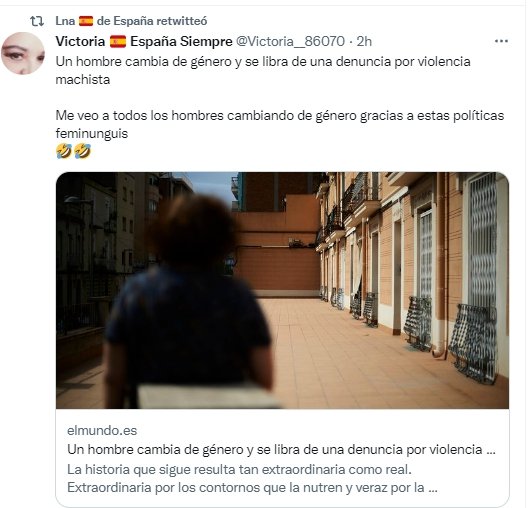The image size is (531, 508).
Task: Click the 'Me veo a todos los hombres' paragraph
Action: pos(280,124)
